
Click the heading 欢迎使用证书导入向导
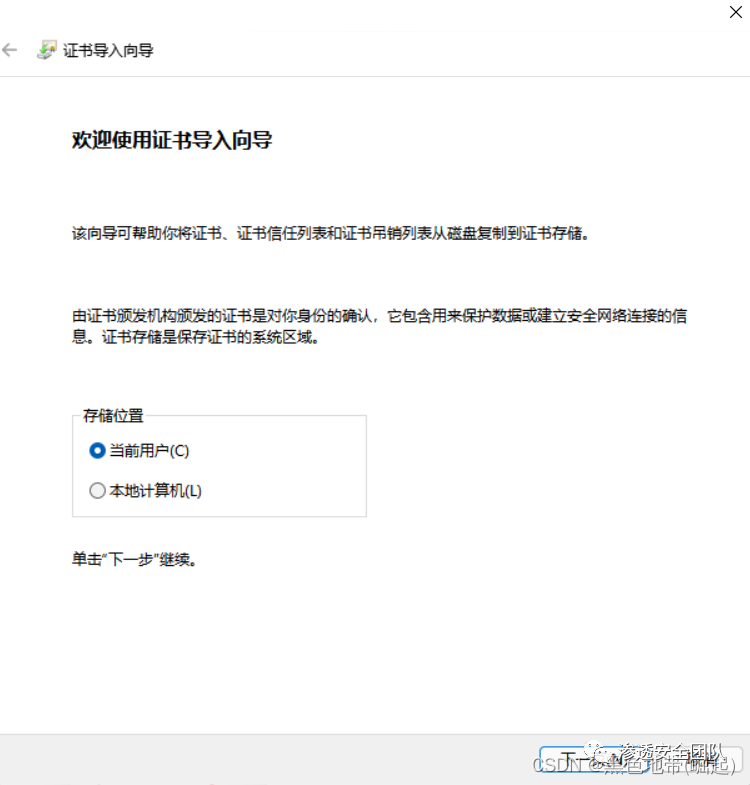coord(172,140)
